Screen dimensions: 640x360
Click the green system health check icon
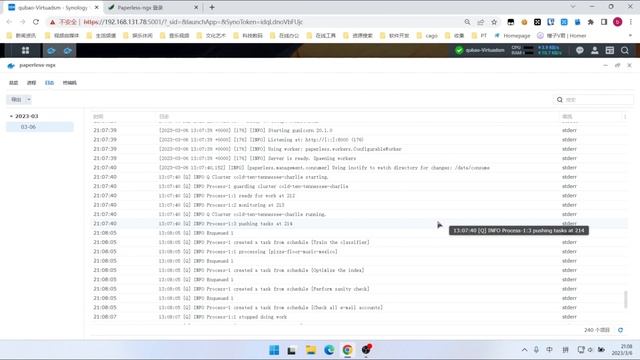pyautogui.click(x=459, y=50)
